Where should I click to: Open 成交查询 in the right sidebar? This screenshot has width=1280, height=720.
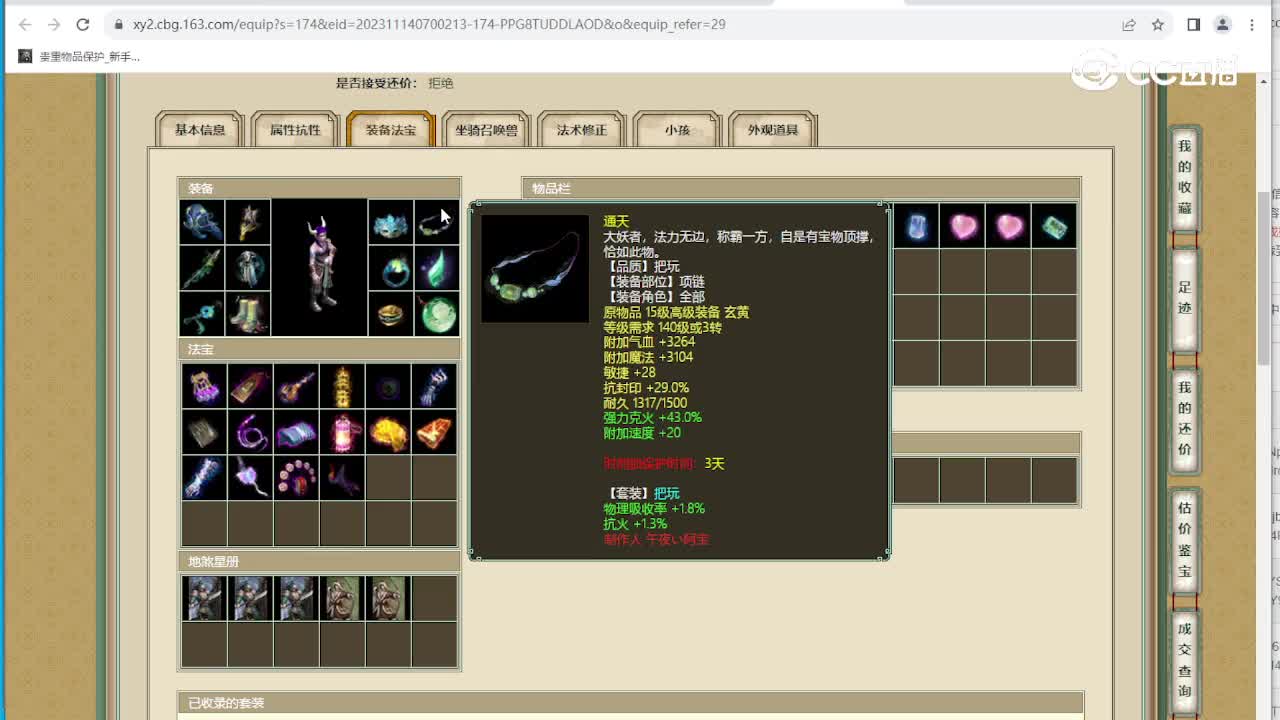click(x=1185, y=660)
